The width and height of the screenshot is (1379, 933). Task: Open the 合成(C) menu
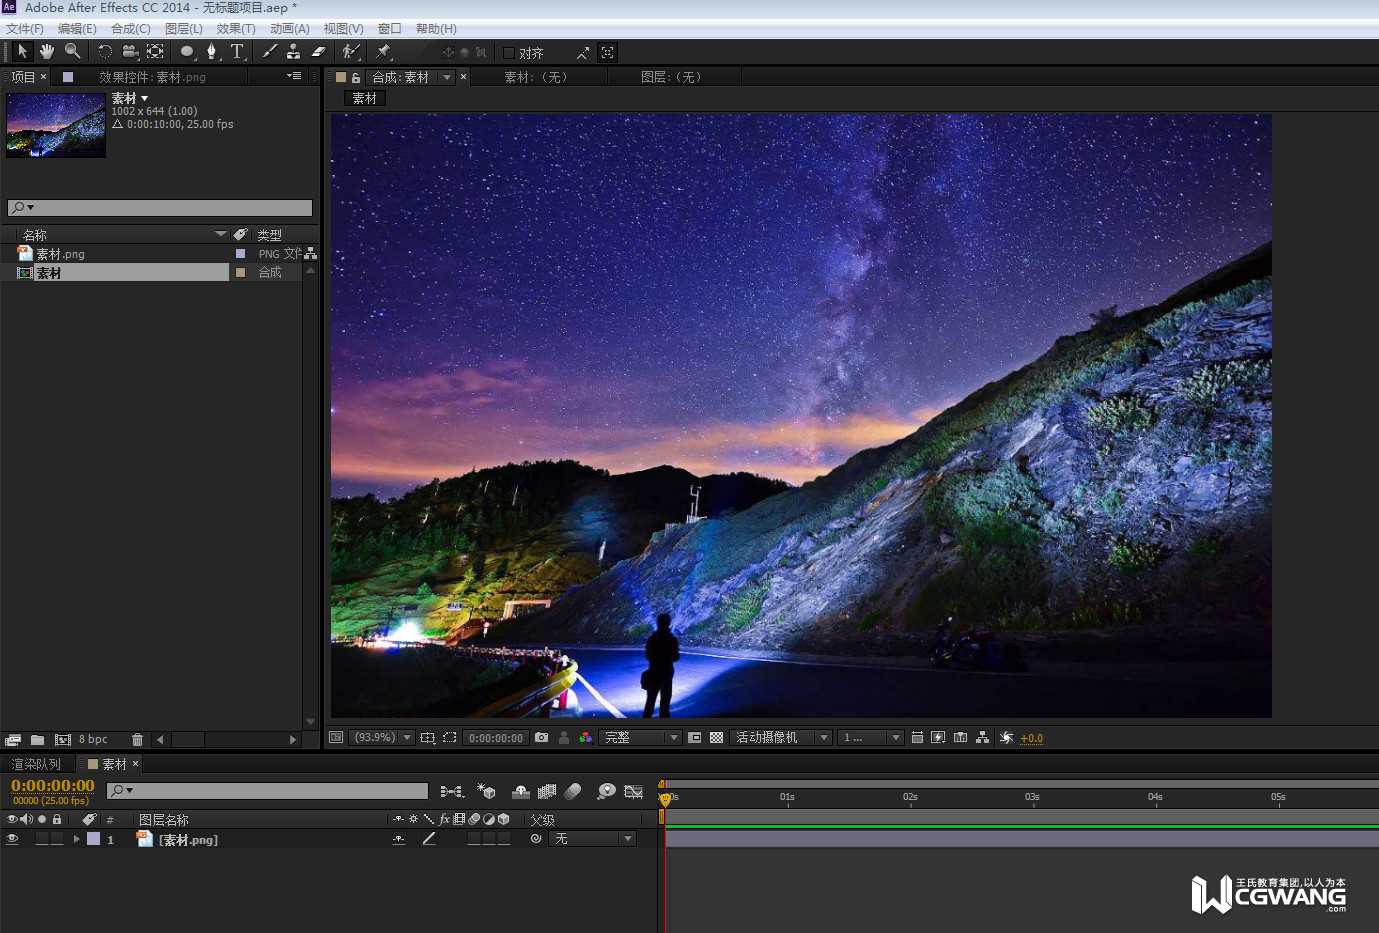coord(130,29)
